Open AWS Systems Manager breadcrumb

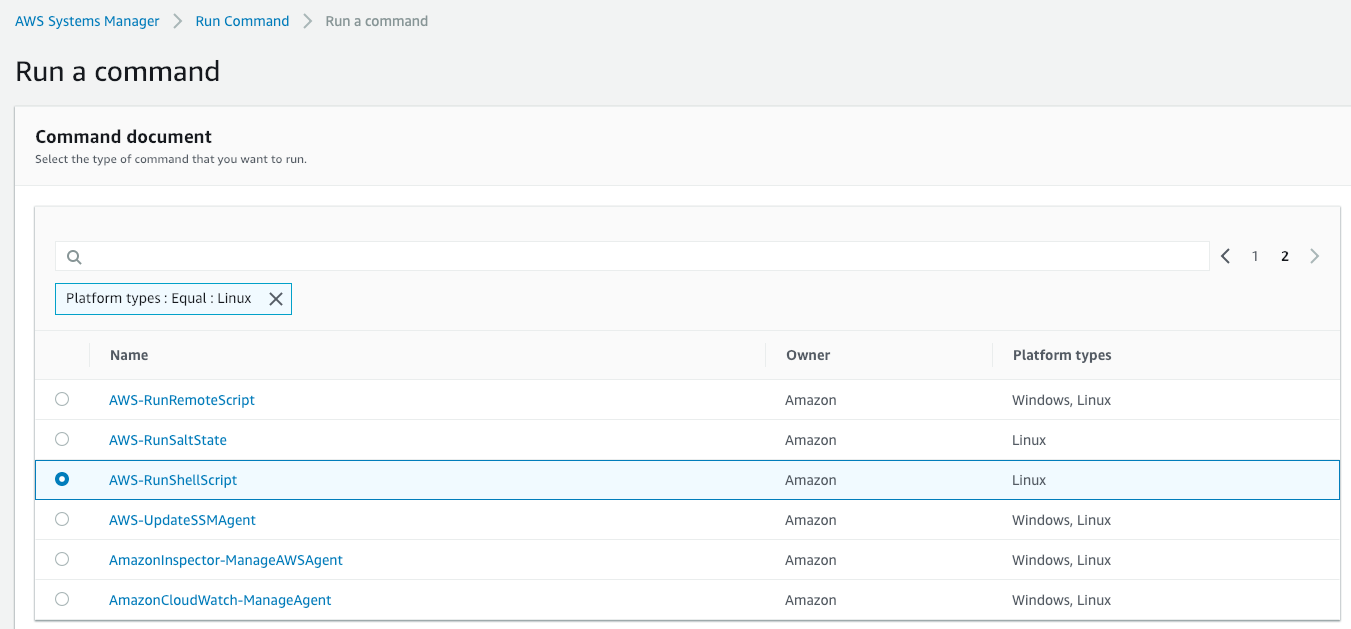[x=87, y=21]
